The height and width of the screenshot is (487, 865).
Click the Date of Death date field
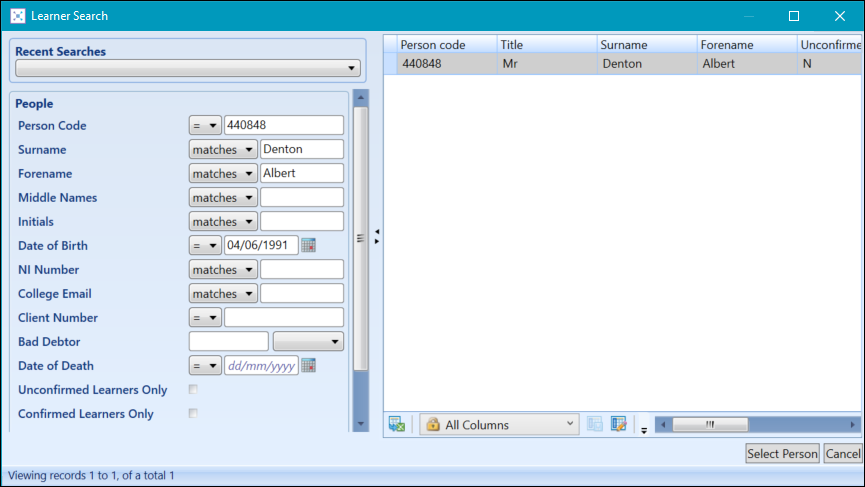pyautogui.click(x=261, y=365)
